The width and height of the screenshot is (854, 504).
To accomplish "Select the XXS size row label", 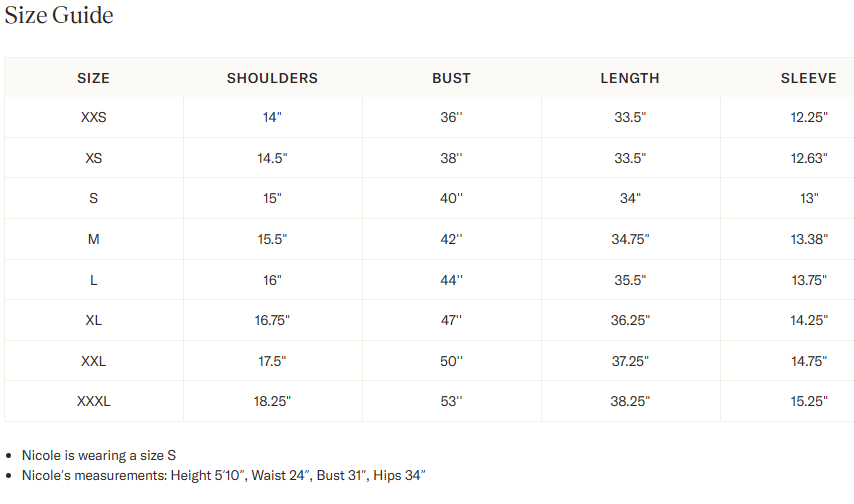I will [x=94, y=118].
